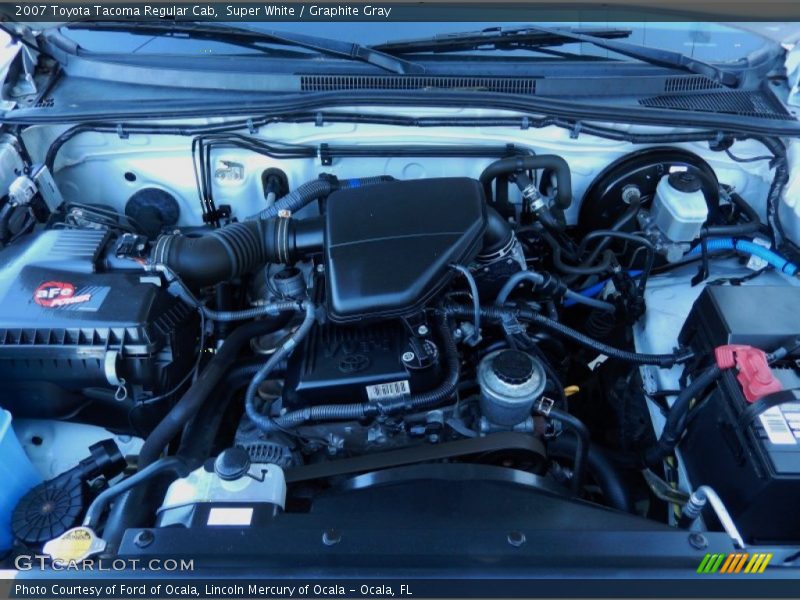Click the barcode sticker on engine cover
This screenshot has height=600, width=800.
coord(388,390)
